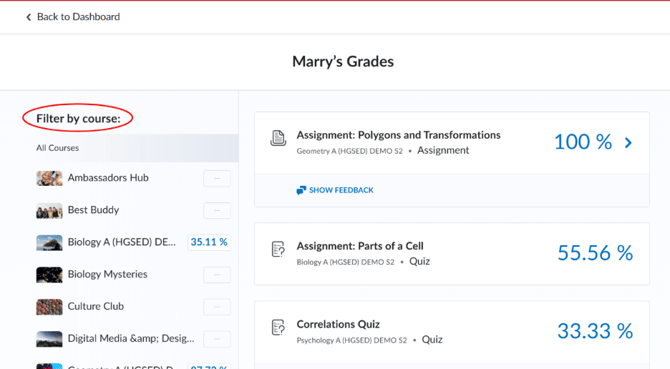Click the Polygons assignment document icon

click(278, 138)
